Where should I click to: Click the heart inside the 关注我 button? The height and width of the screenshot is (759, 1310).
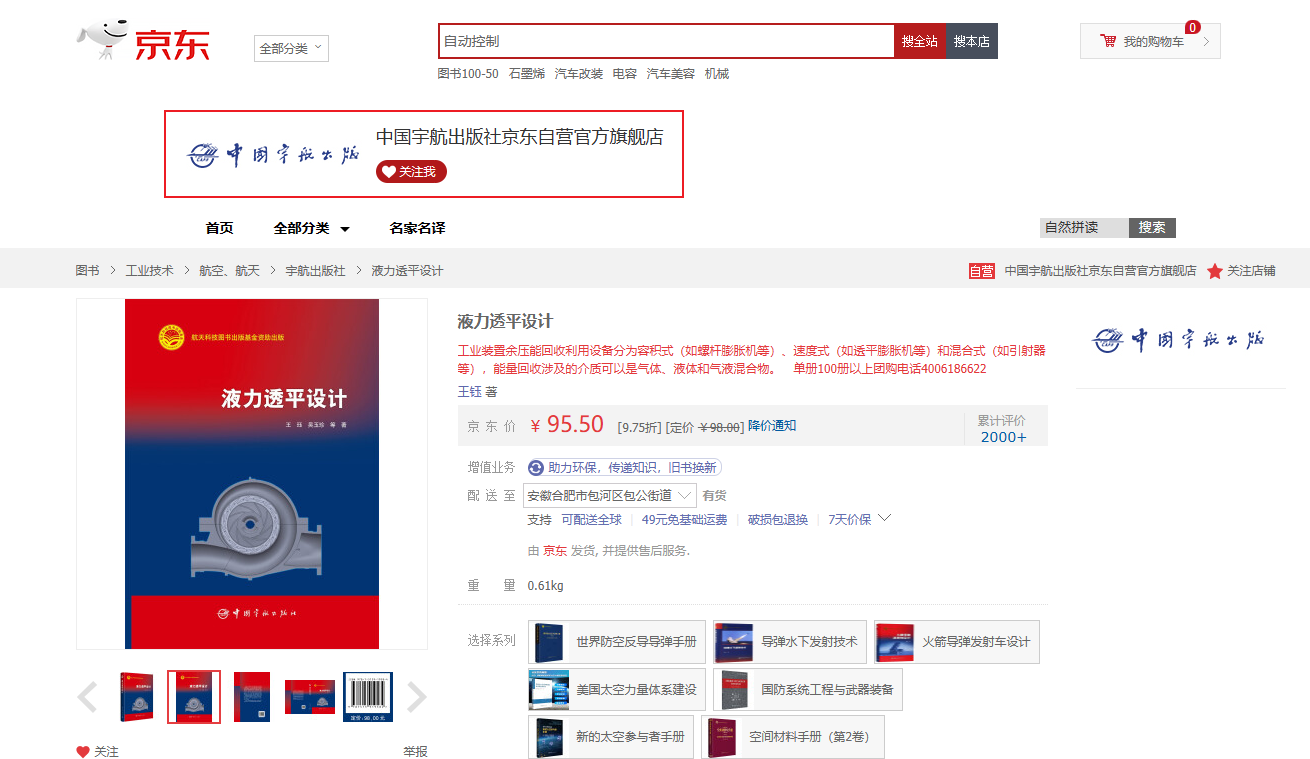(x=388, y=171)
